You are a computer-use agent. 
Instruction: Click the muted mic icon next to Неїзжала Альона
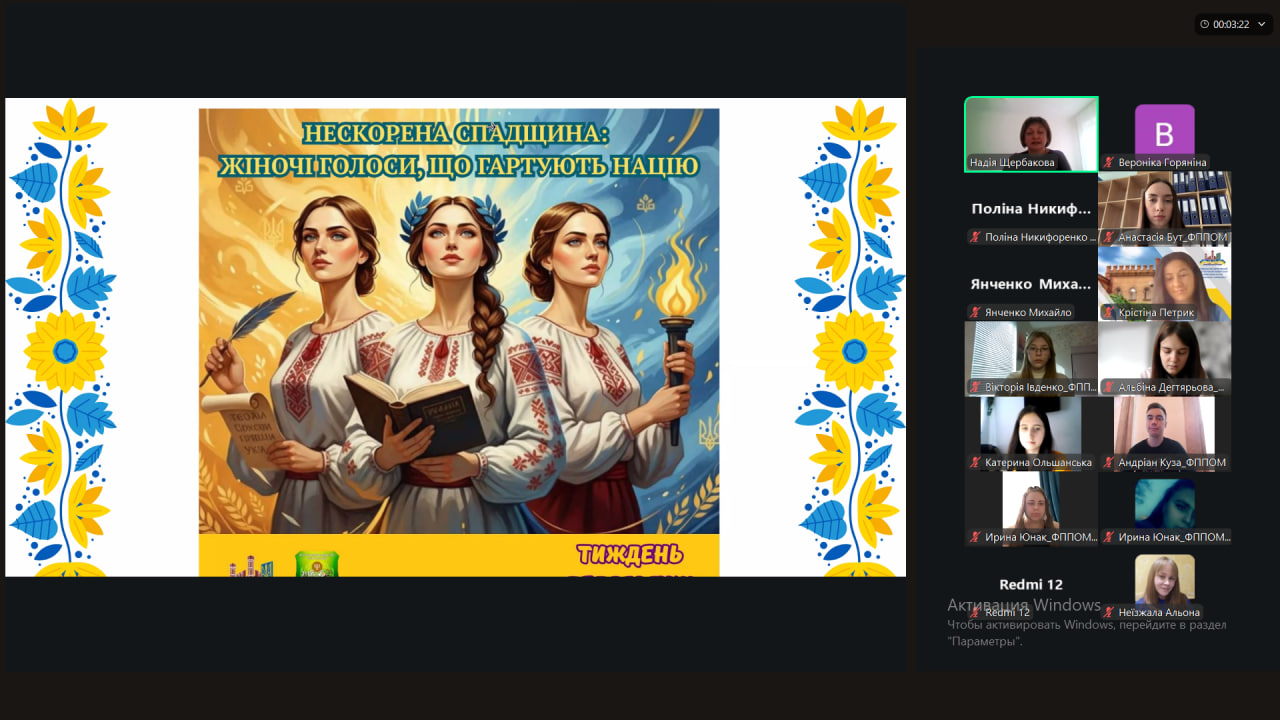[x=1108, y=612]
